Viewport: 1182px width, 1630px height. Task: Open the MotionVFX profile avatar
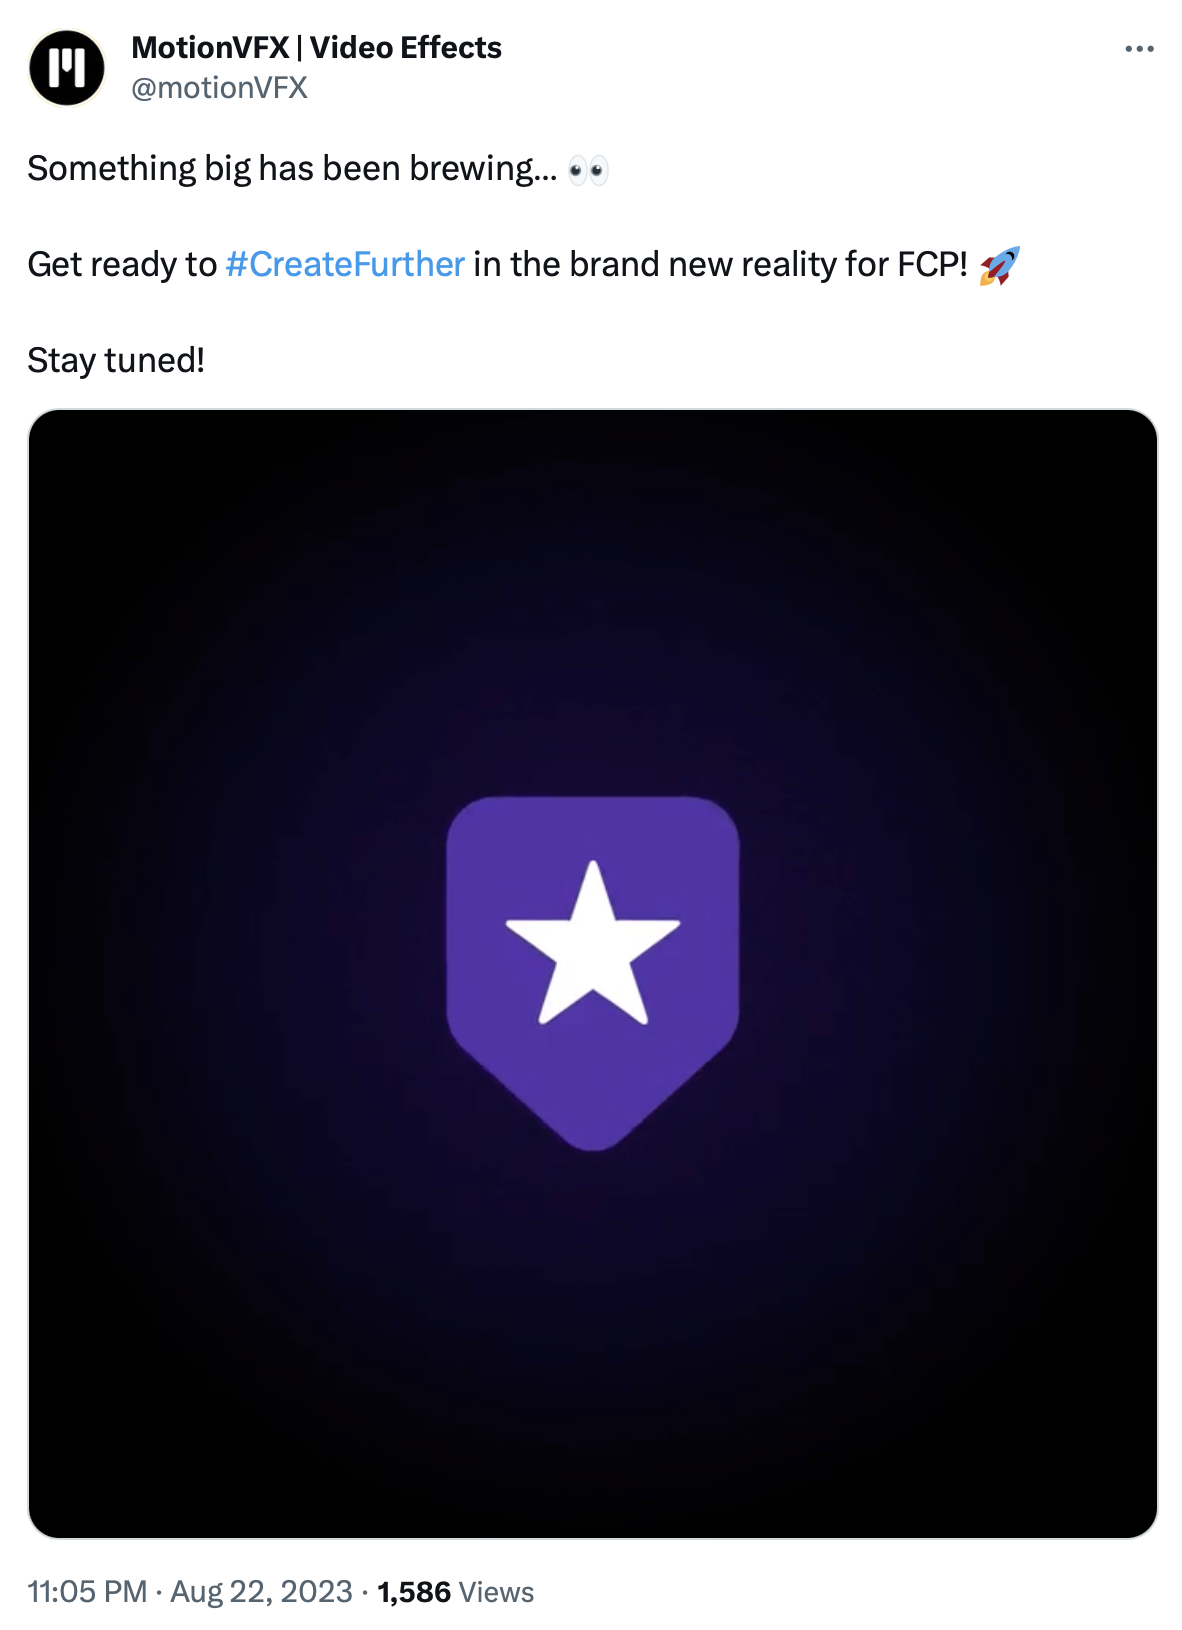pos(67,68)
